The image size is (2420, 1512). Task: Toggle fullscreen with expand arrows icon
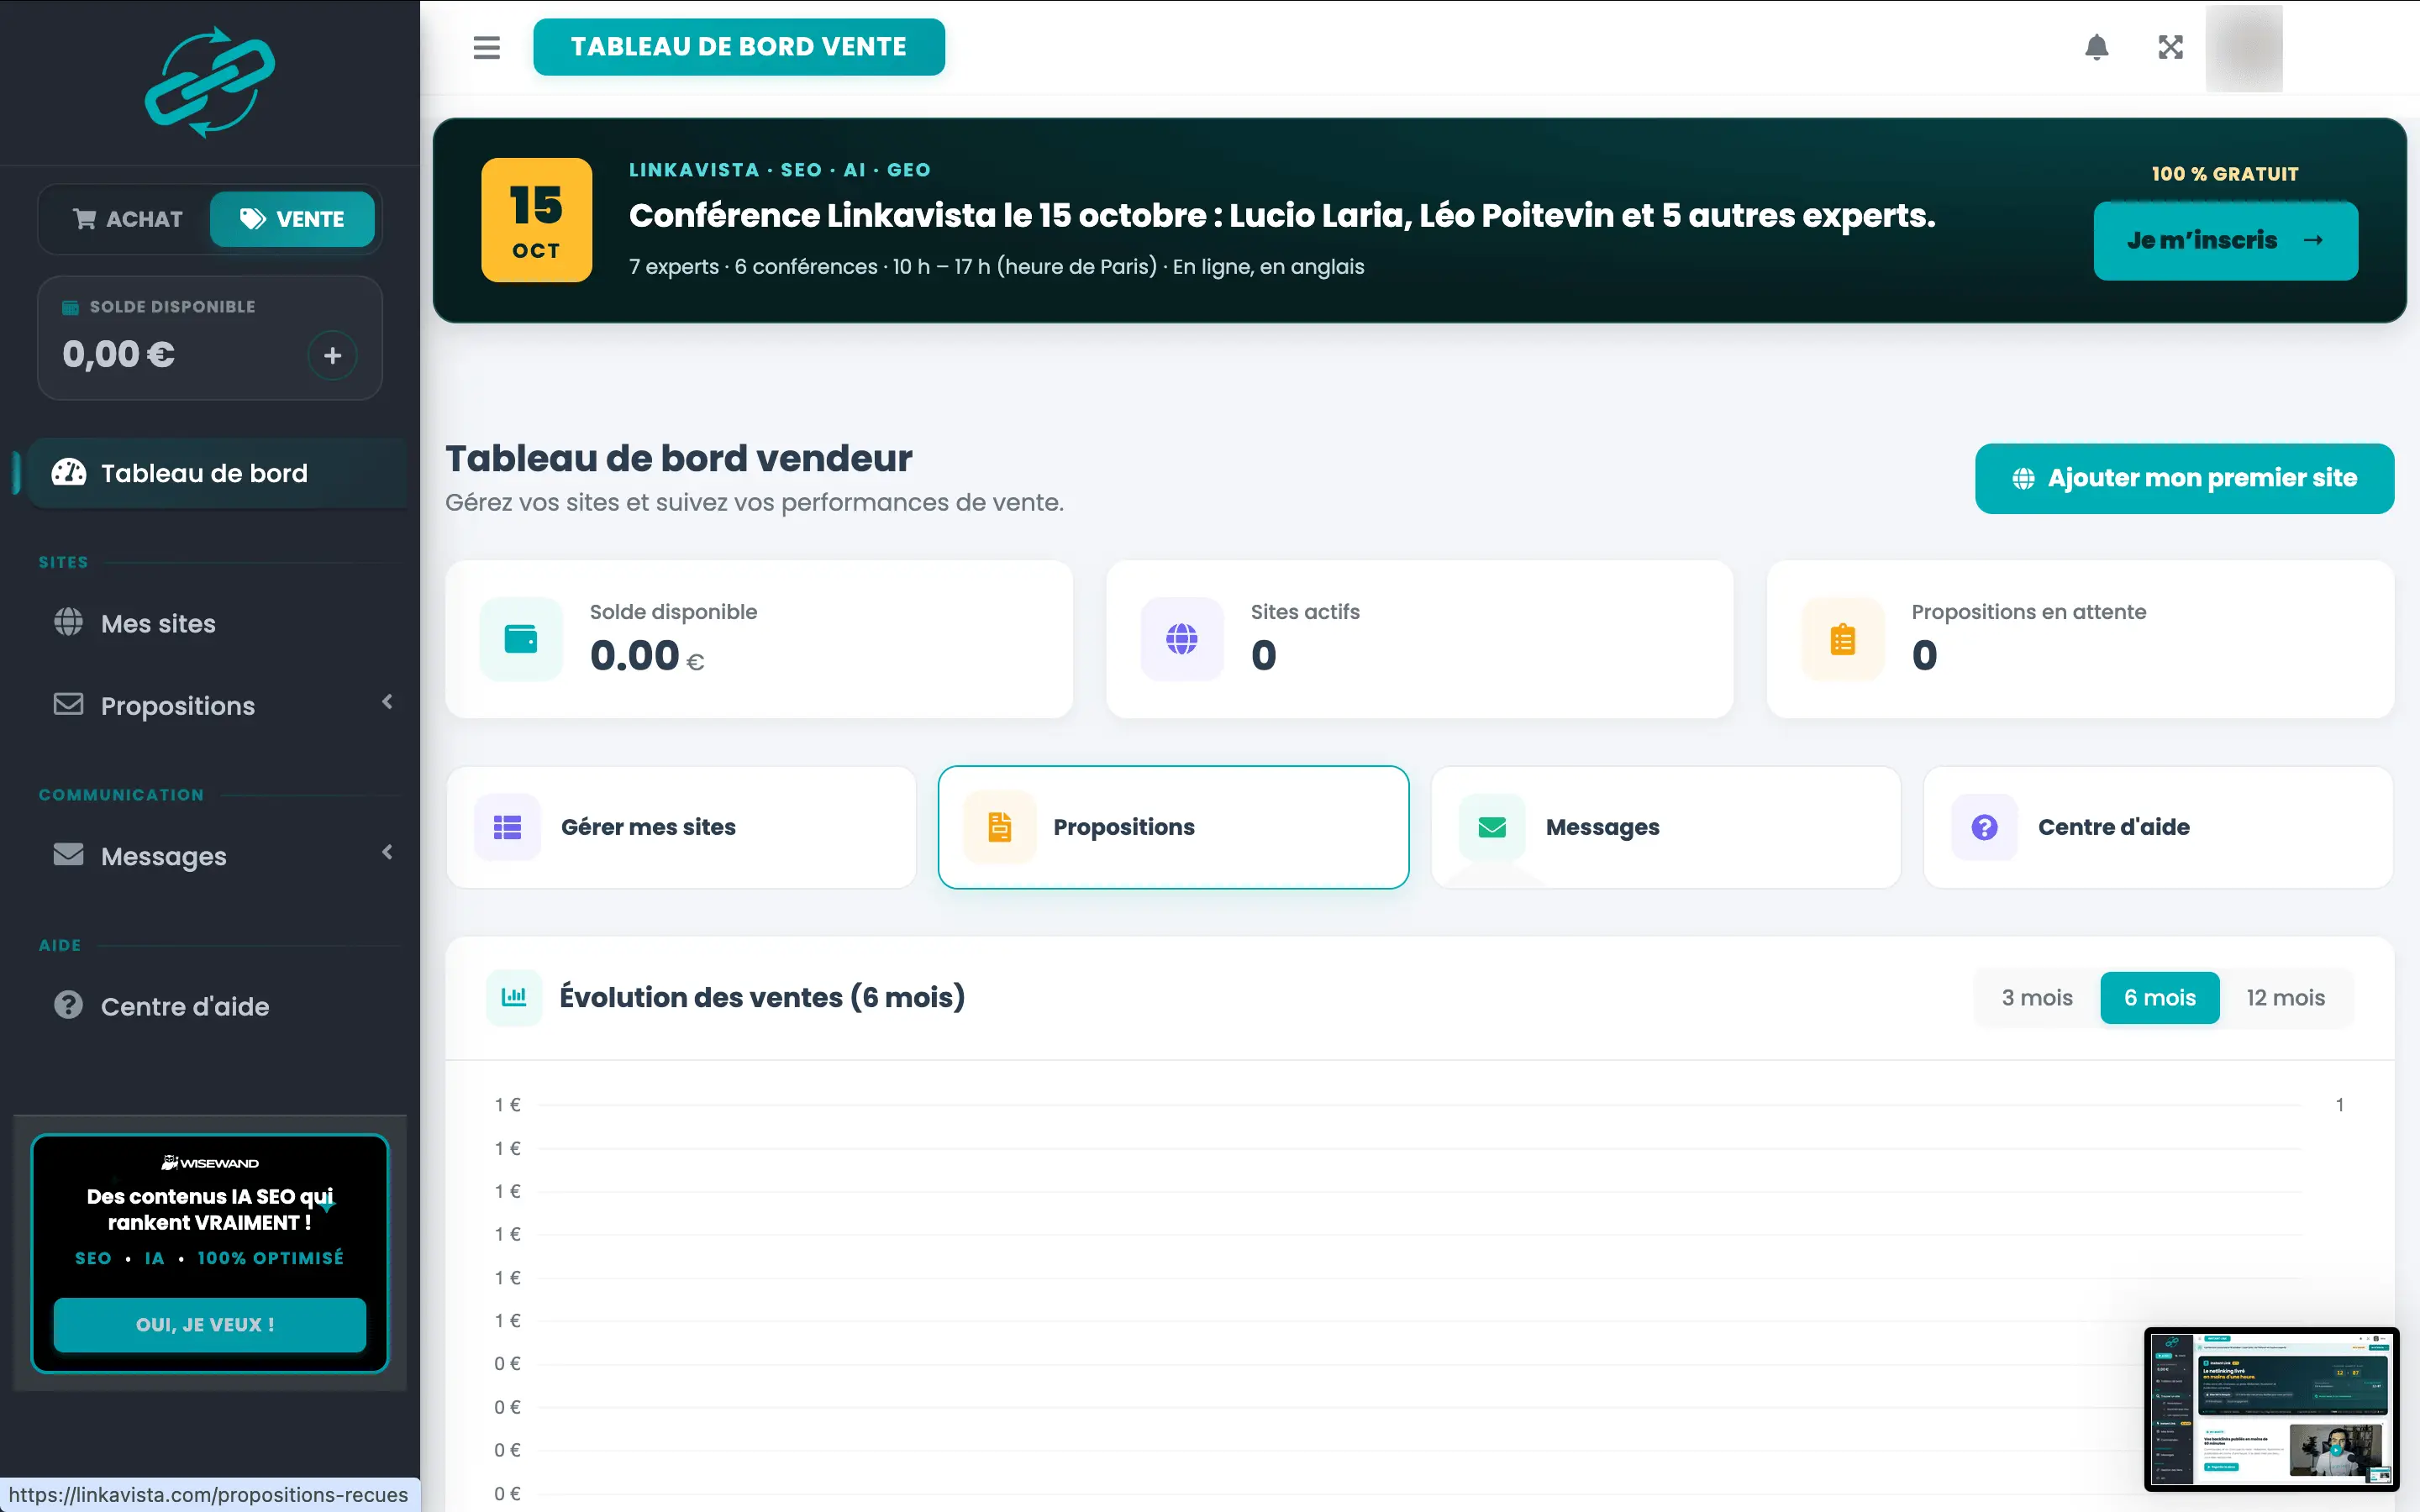coord(2170,47)
